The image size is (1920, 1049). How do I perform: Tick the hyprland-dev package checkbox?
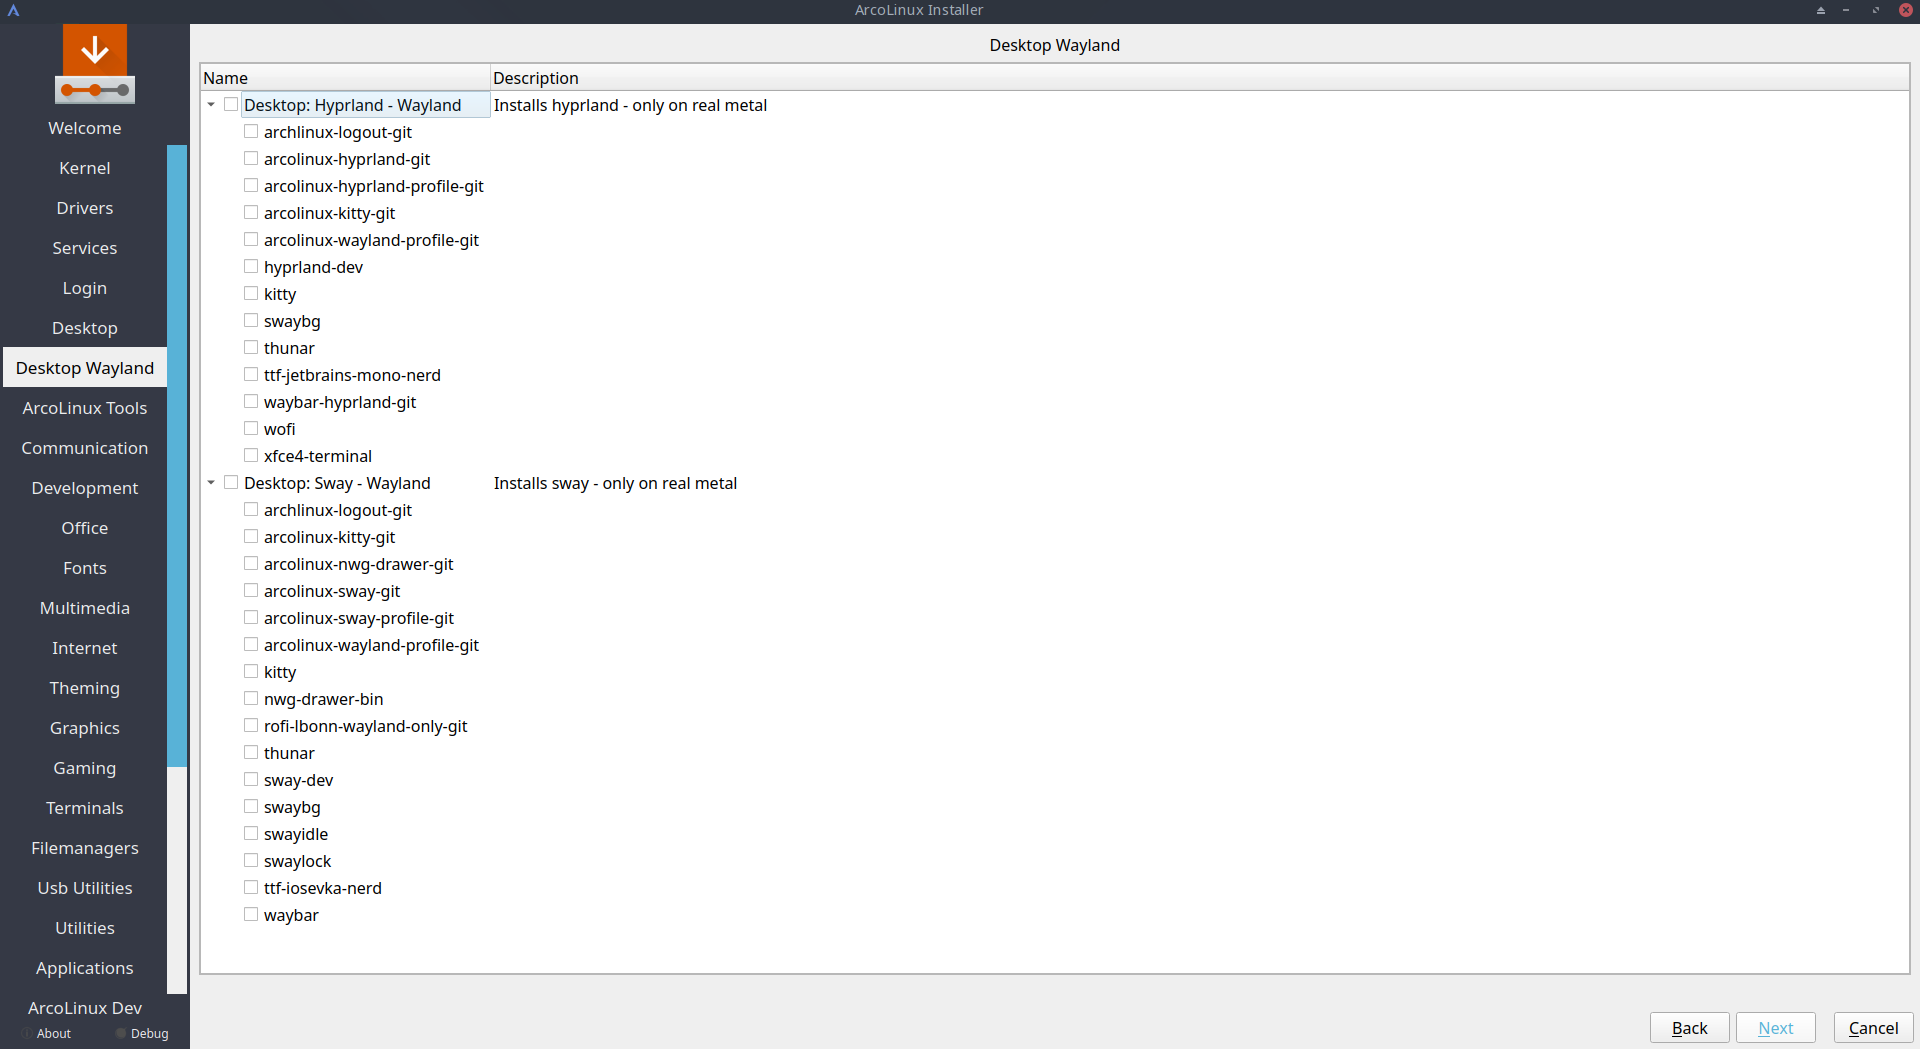pos(251,267)
